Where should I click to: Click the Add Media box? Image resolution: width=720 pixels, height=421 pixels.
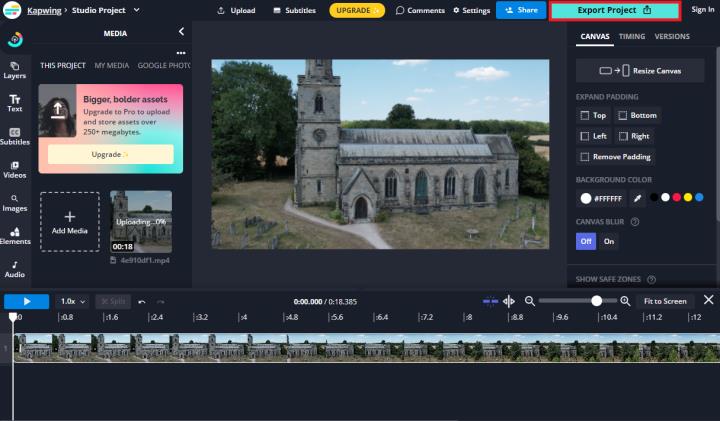point(70,222)
